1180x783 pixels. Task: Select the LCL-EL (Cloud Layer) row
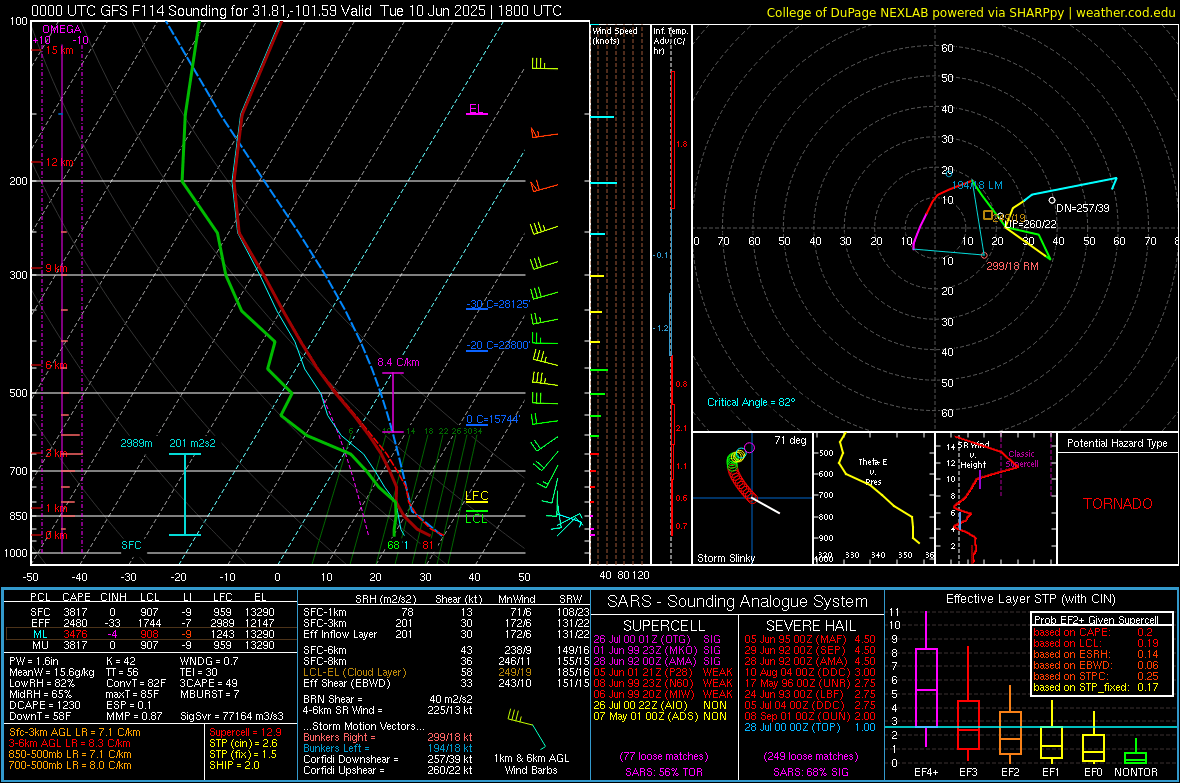click(446, 672)
